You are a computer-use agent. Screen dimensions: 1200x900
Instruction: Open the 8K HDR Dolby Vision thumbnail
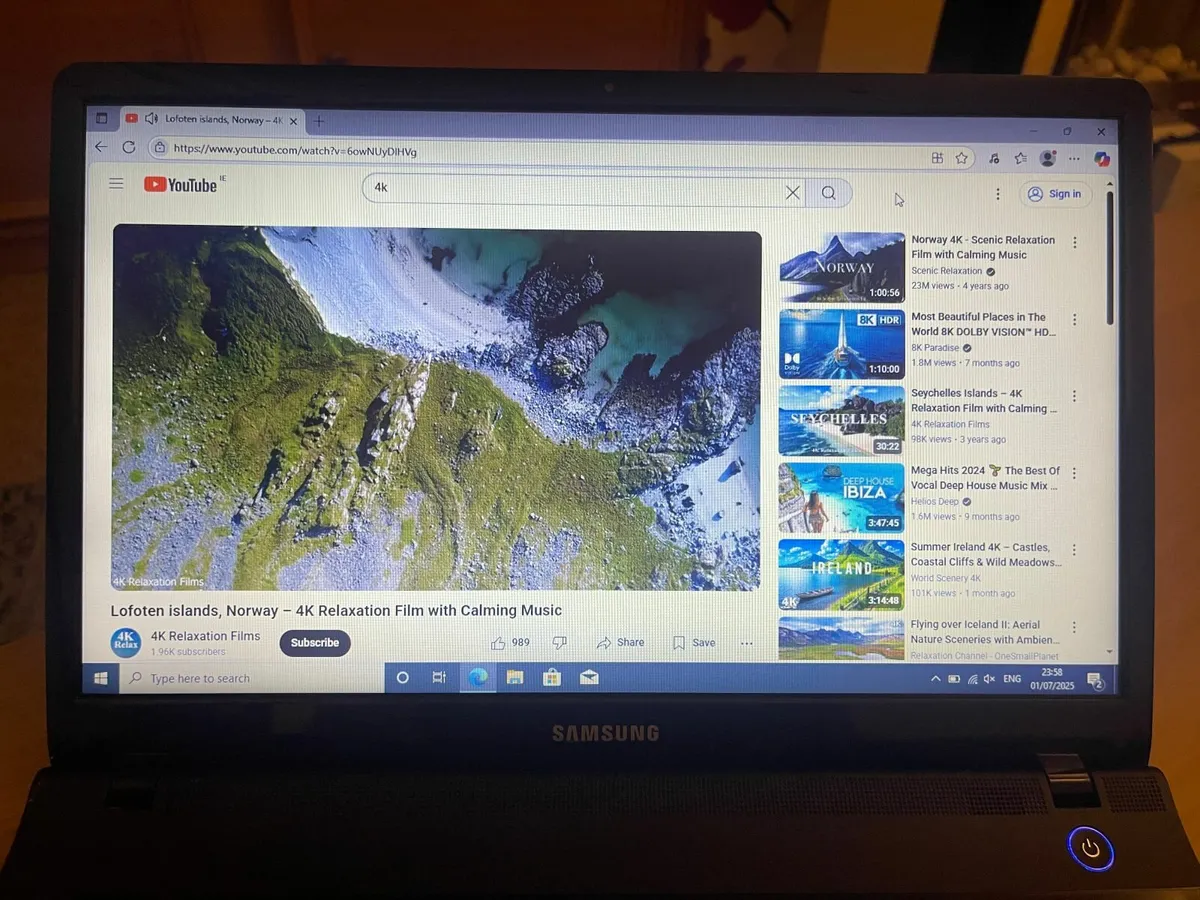click(x=842, y=344)
